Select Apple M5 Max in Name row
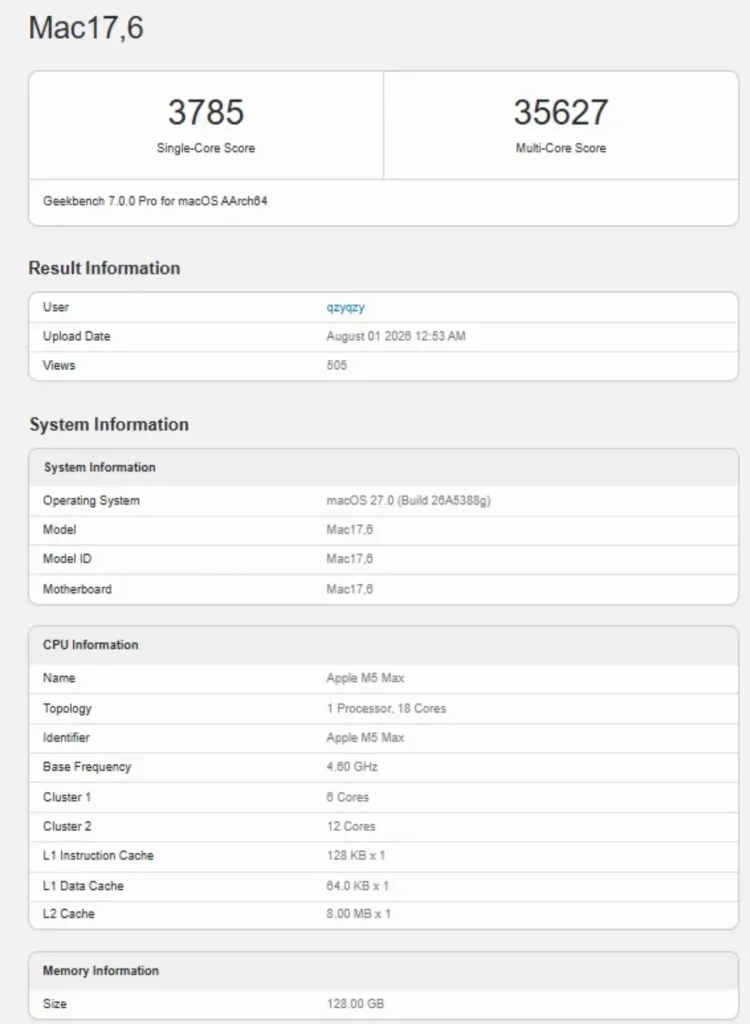The width and height of the screenshot is (750, 1024). point(365,678)
